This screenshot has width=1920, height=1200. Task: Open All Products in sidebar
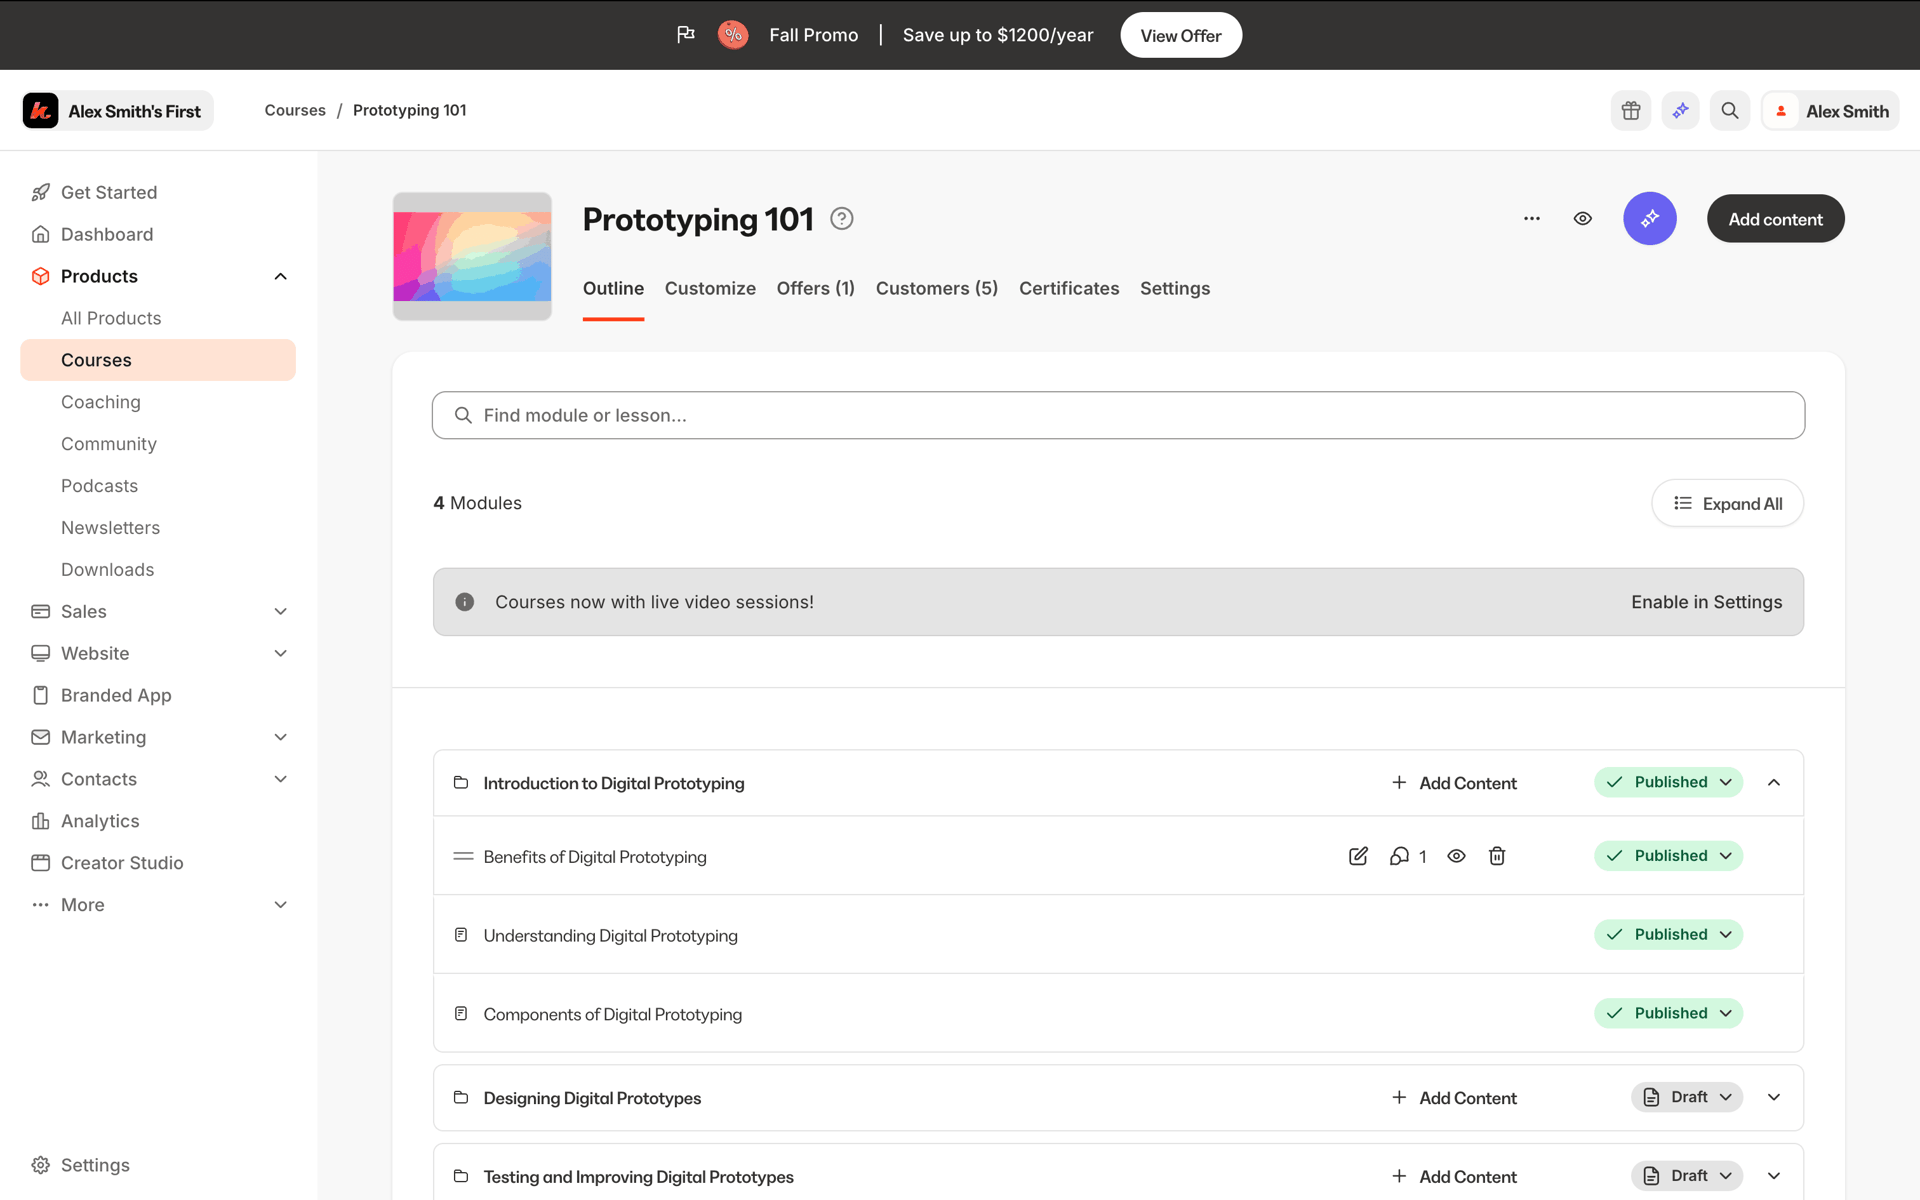pos(158,318)
